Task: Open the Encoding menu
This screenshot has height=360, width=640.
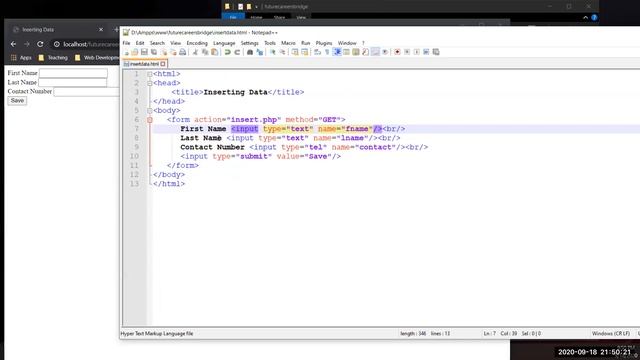Action: pos(197,43)
